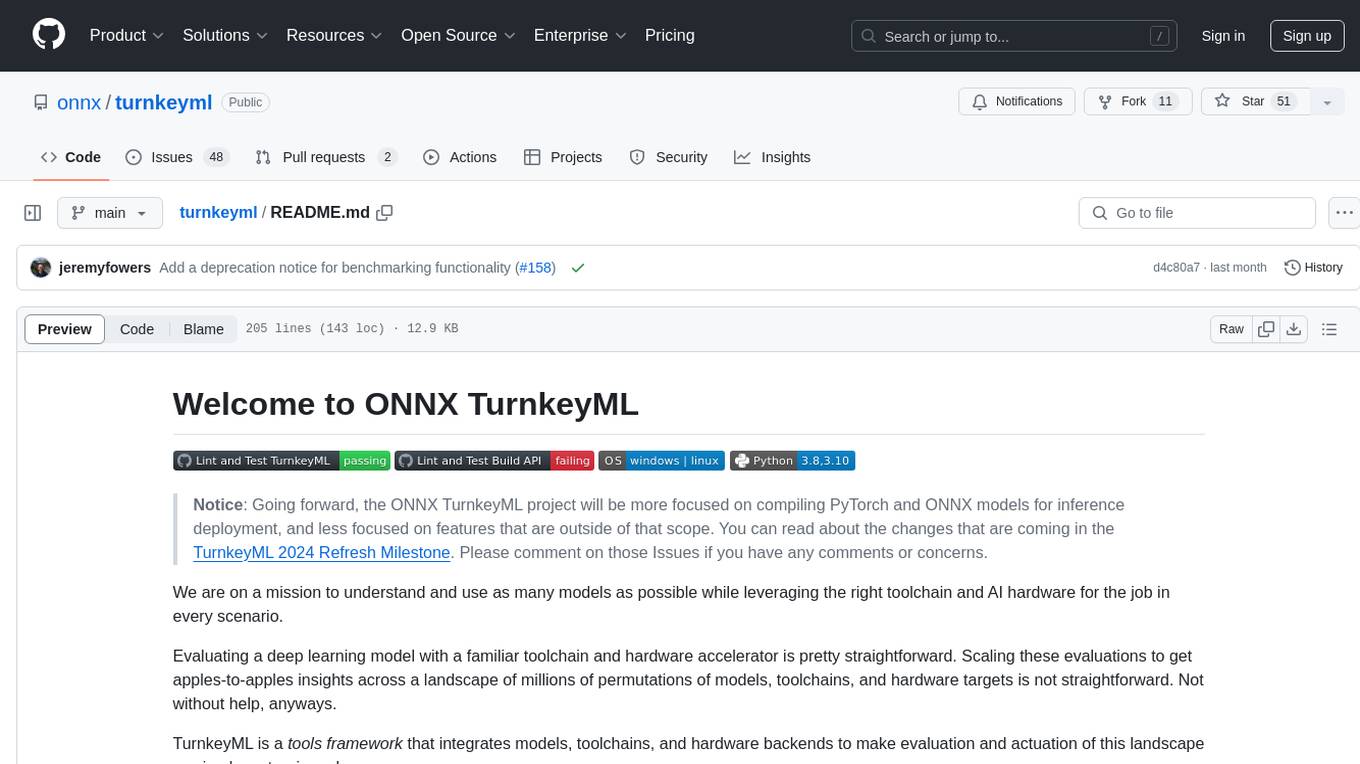Viewport: 1360px width, 764px height.
Task: Click the Welcome to ONNX TurnkeyML heading
Action: coord(406,404)
